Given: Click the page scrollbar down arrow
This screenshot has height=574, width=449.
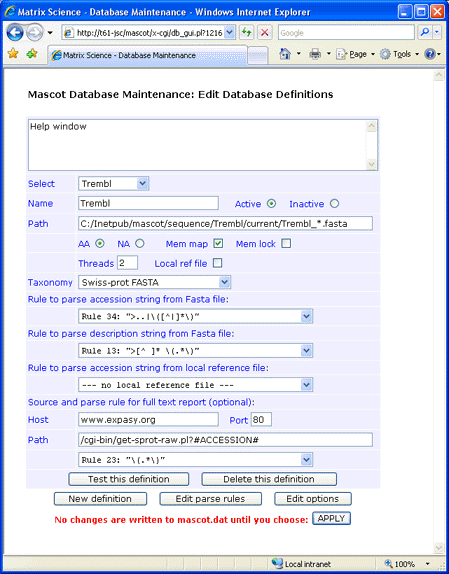Looking at the screenshot, I should point(438,548).
